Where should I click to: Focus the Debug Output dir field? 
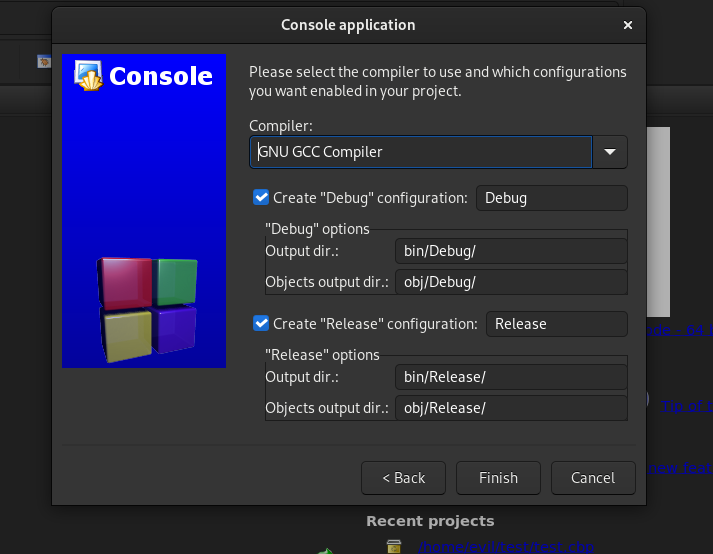pos(510,250)
